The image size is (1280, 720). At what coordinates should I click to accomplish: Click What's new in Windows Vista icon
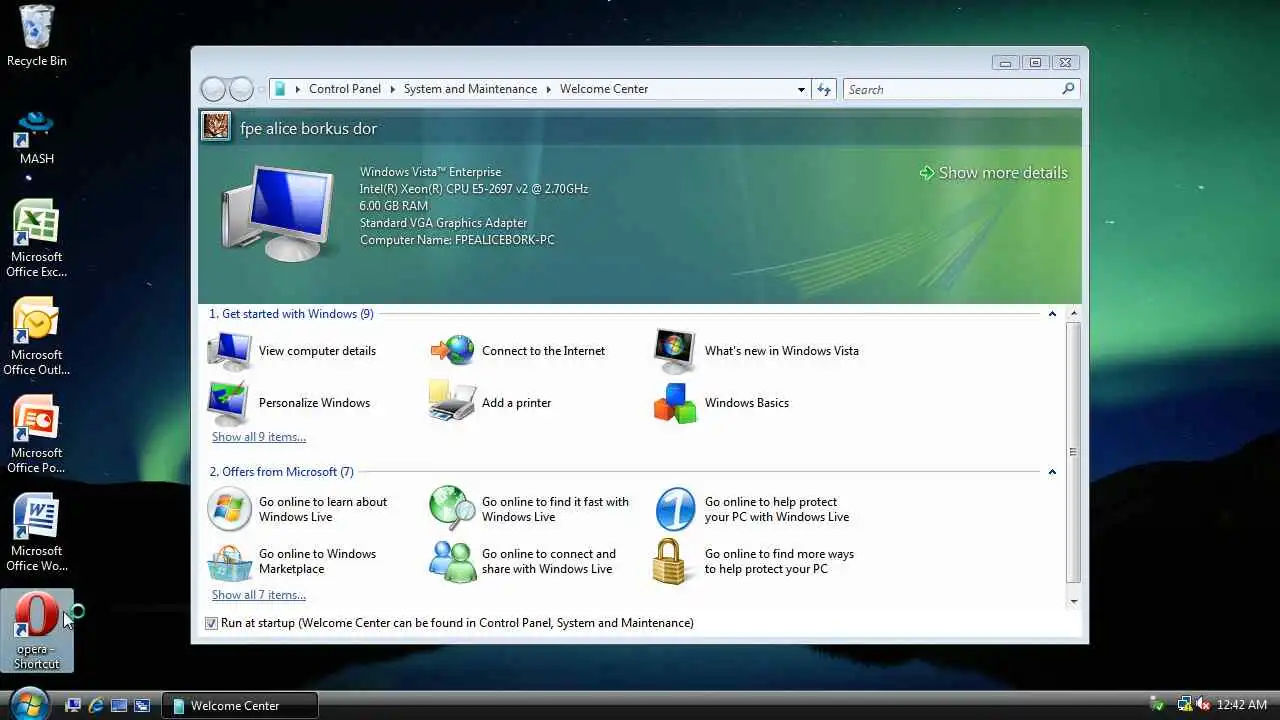[x=675, y=351]
